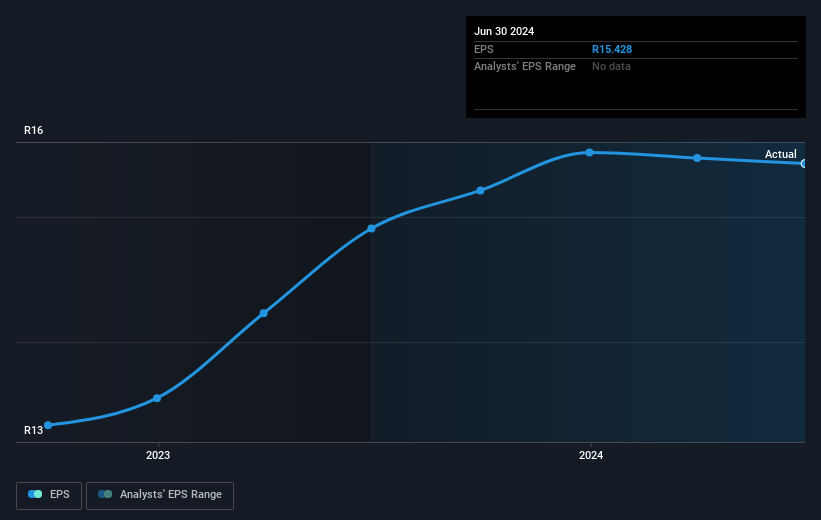821x520 pixels.
Task: Click the fifth EPS data point between the shaded region's start and the peak
Action: coord(481,191)
